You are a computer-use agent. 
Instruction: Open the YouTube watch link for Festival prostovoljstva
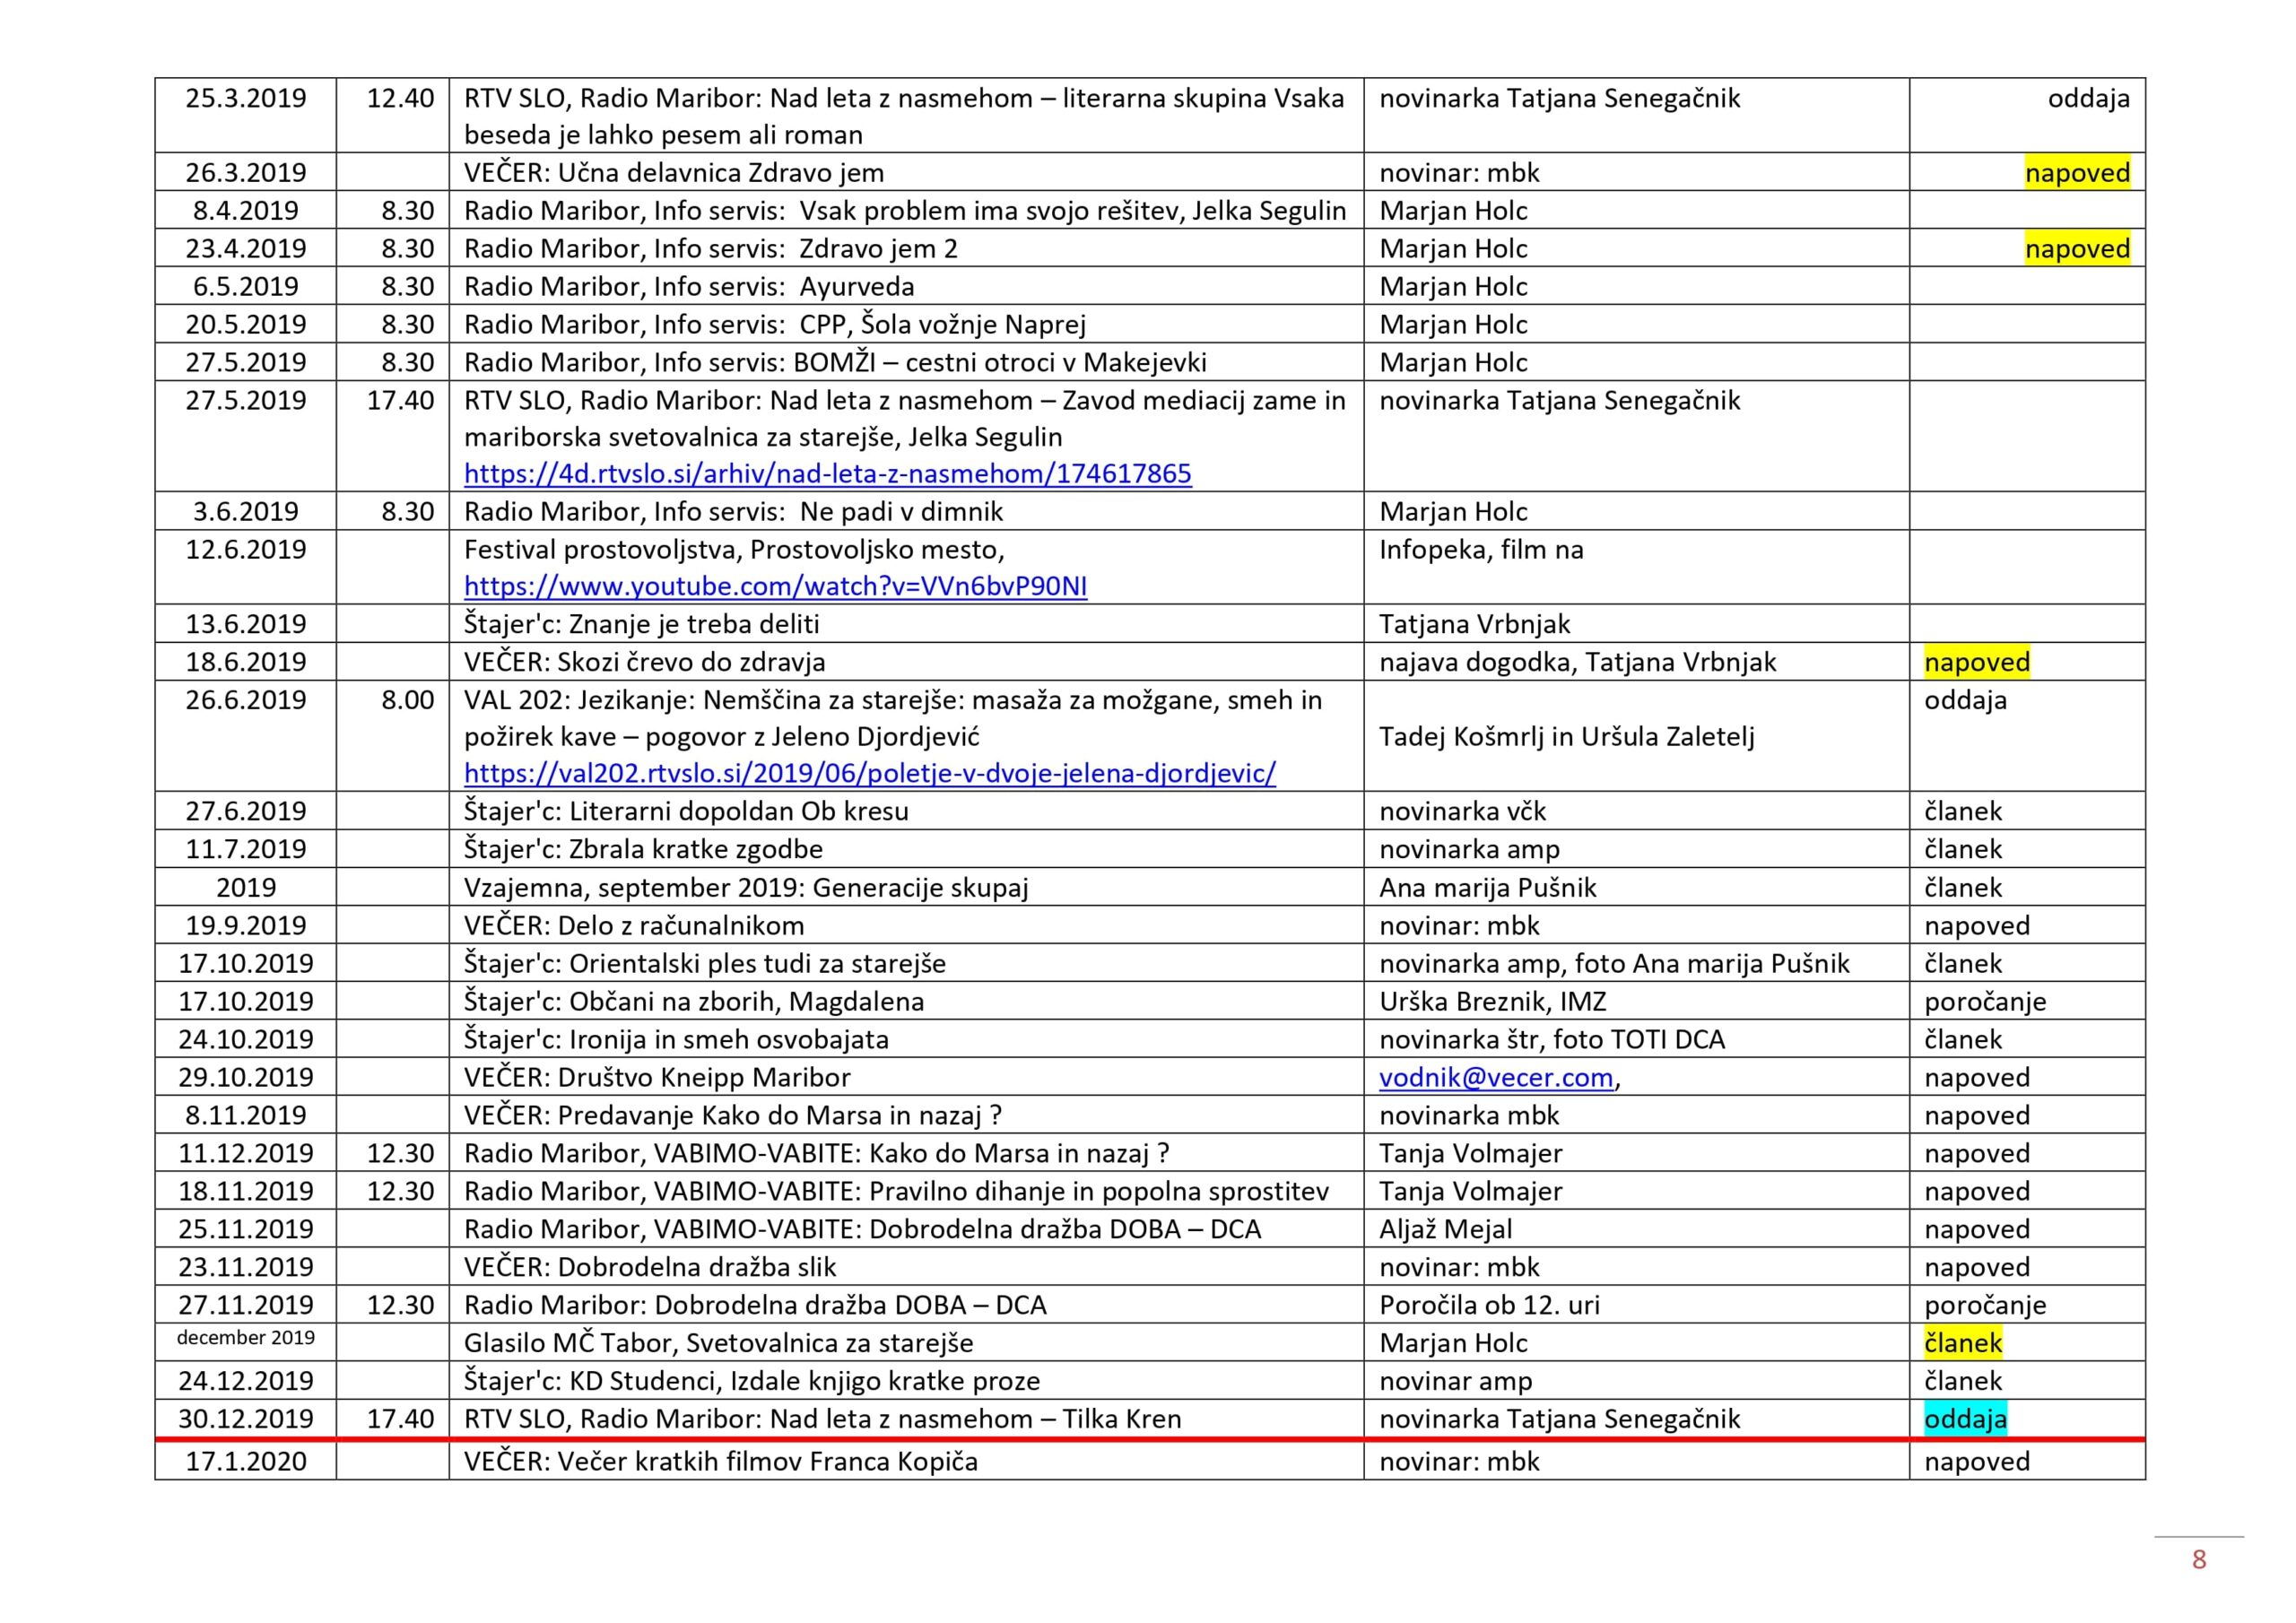[775, 586]
